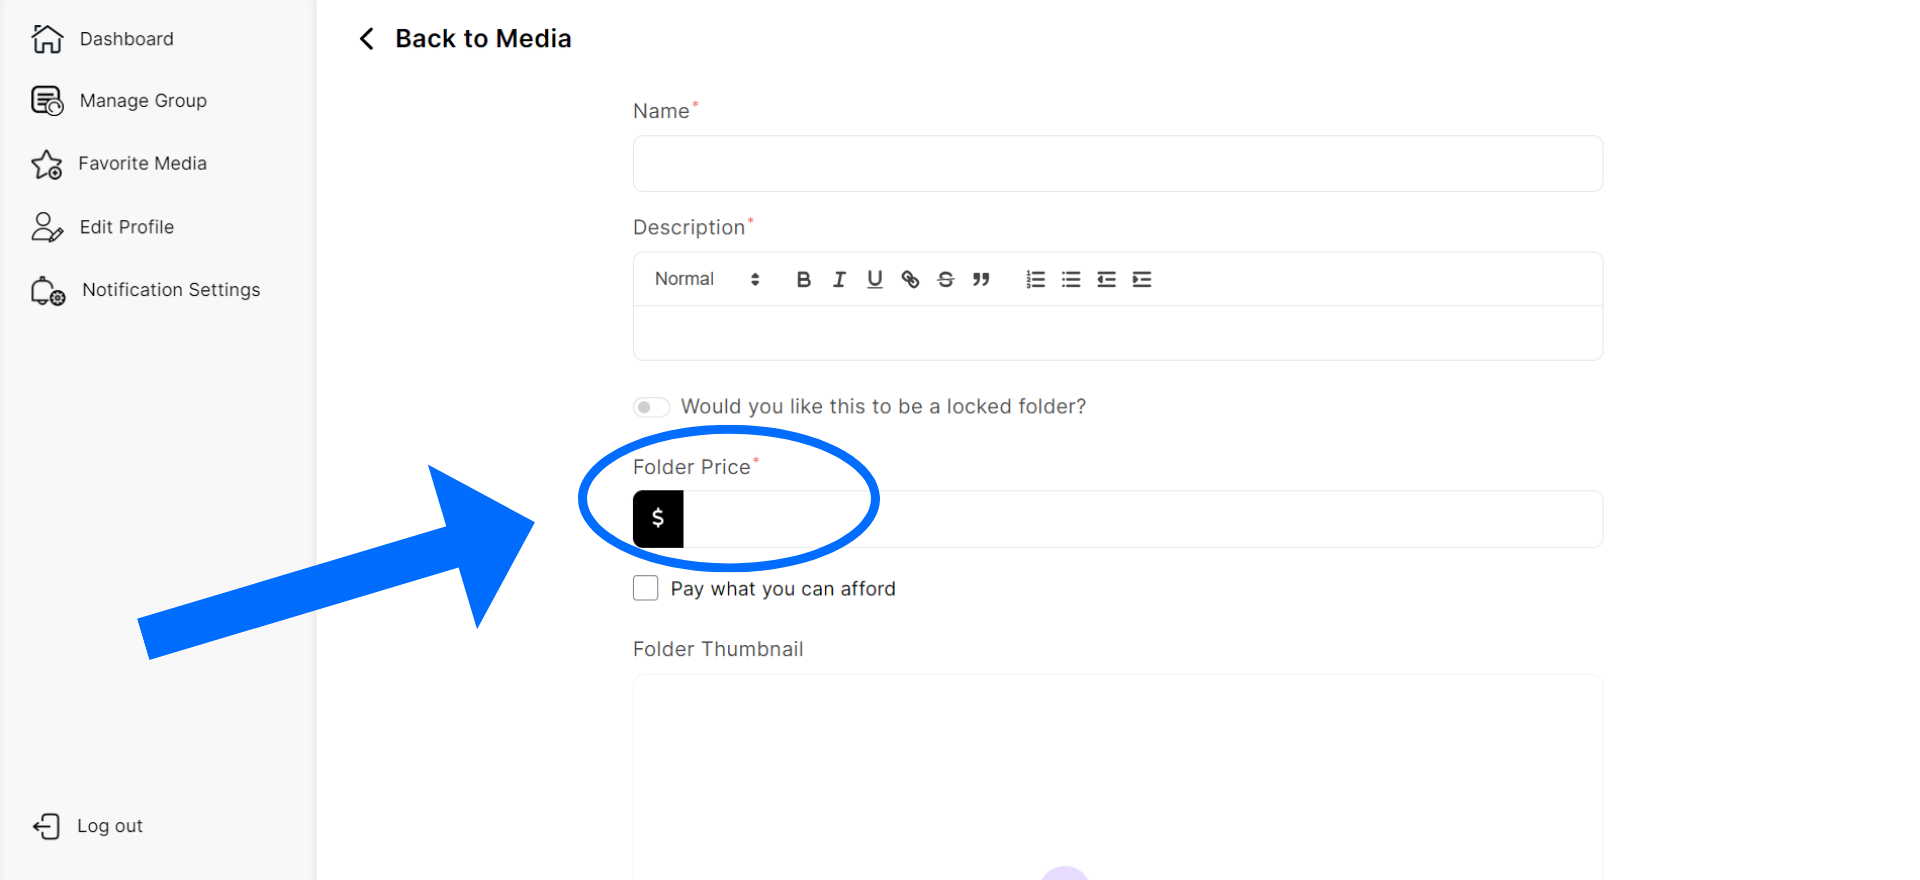The image size is (1920, 880).
Task: Click the Bold formatting icon
Action: tap(803, 279)
